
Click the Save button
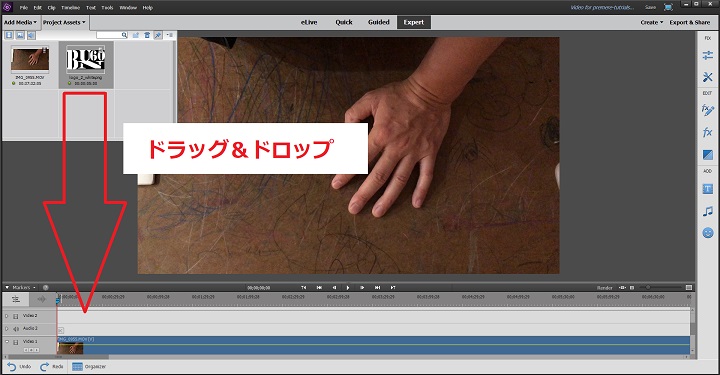pos(650,7)
